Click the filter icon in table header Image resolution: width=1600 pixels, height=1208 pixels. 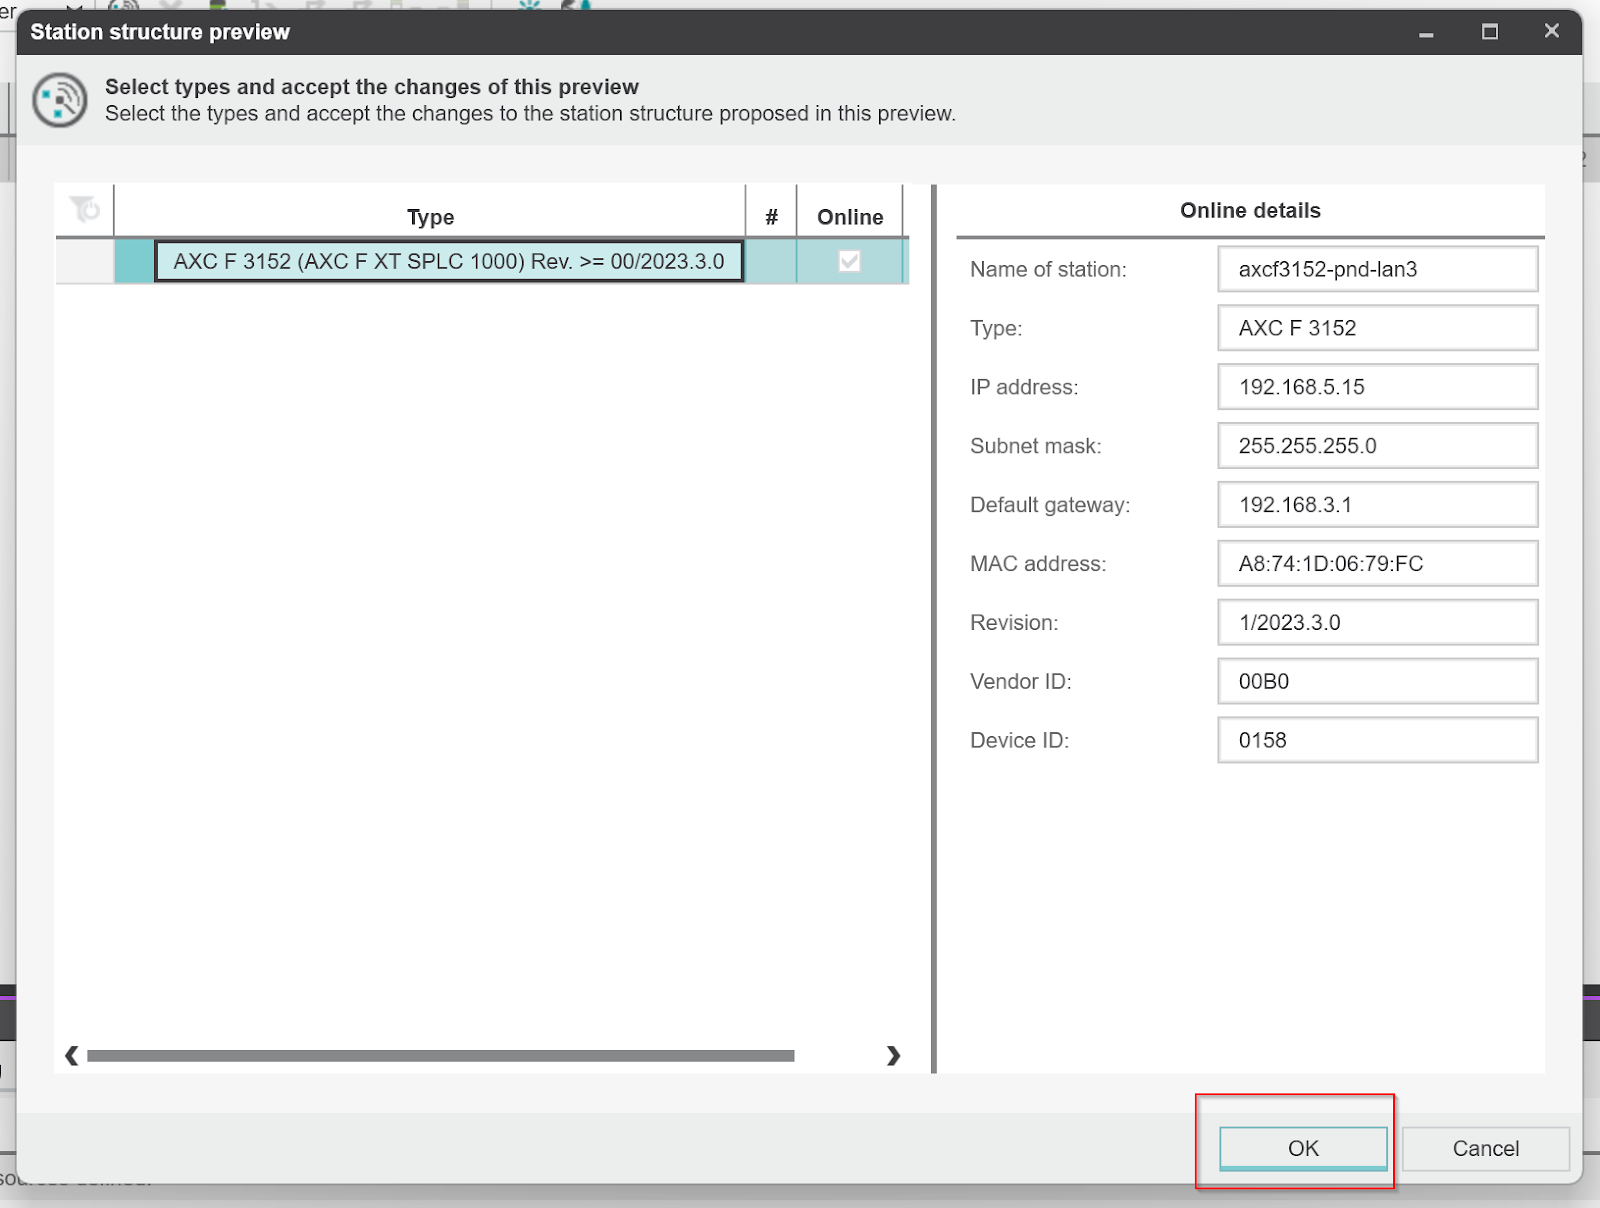coord(85,209)
